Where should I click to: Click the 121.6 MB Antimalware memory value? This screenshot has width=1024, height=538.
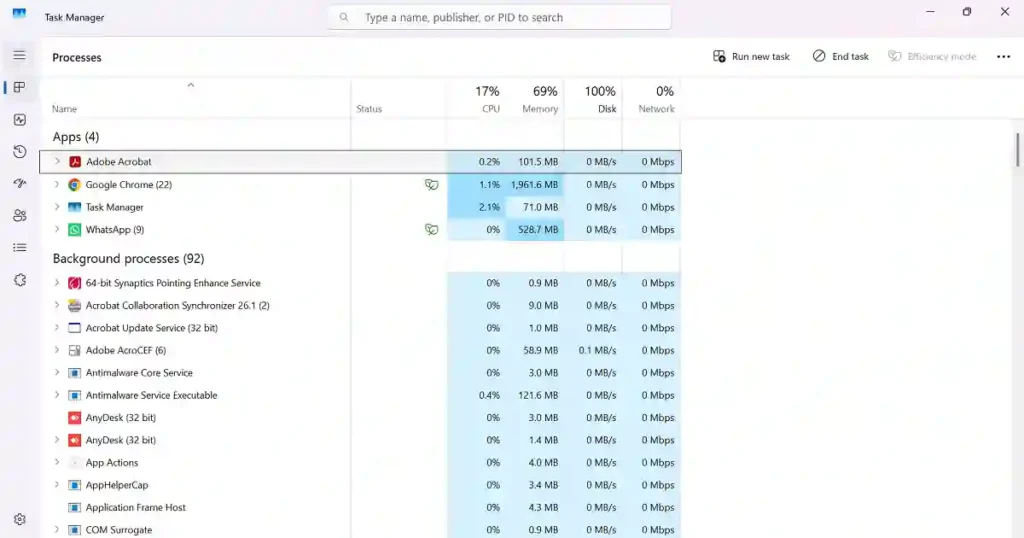537,395
